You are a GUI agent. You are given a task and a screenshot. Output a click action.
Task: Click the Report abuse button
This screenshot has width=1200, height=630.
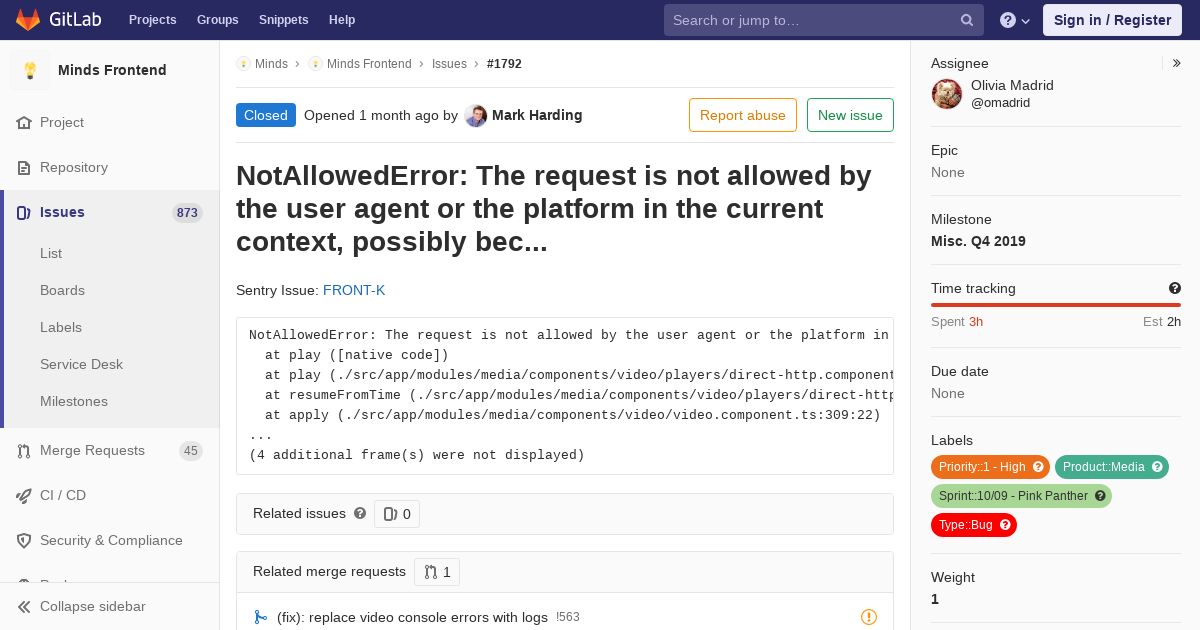743,115
